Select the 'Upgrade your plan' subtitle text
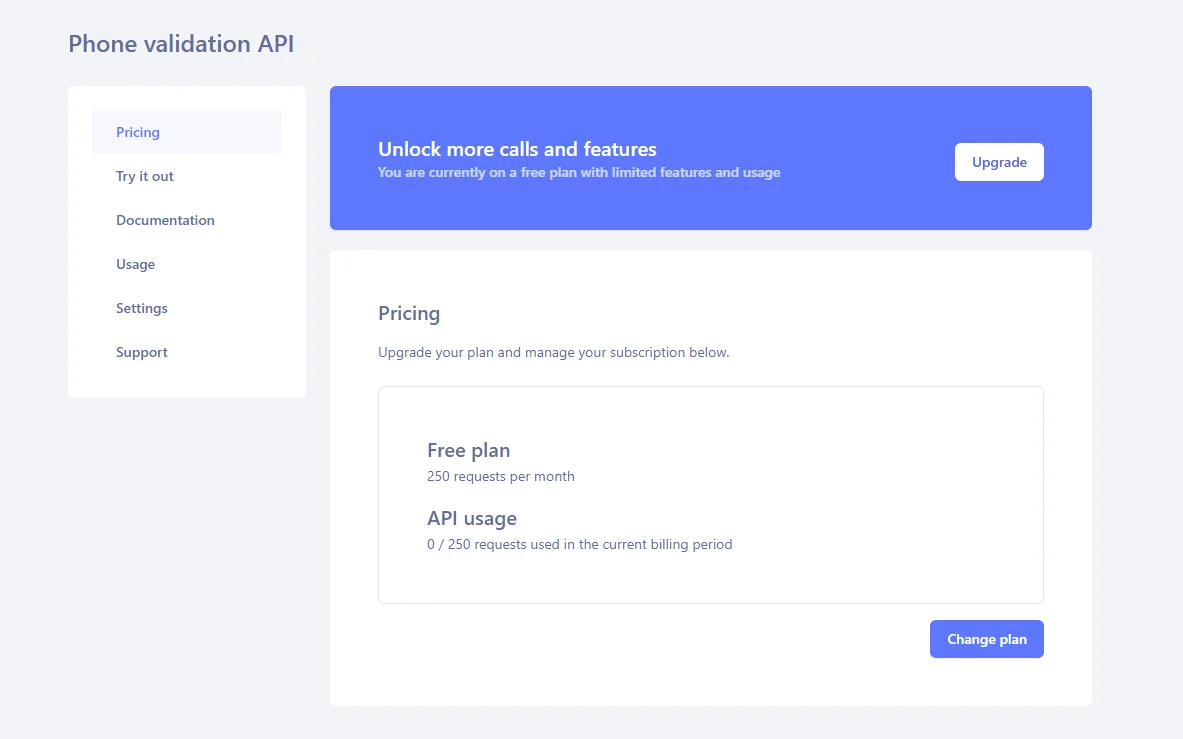The width and height of the screenshot is (1183, 739). [553, 352]
